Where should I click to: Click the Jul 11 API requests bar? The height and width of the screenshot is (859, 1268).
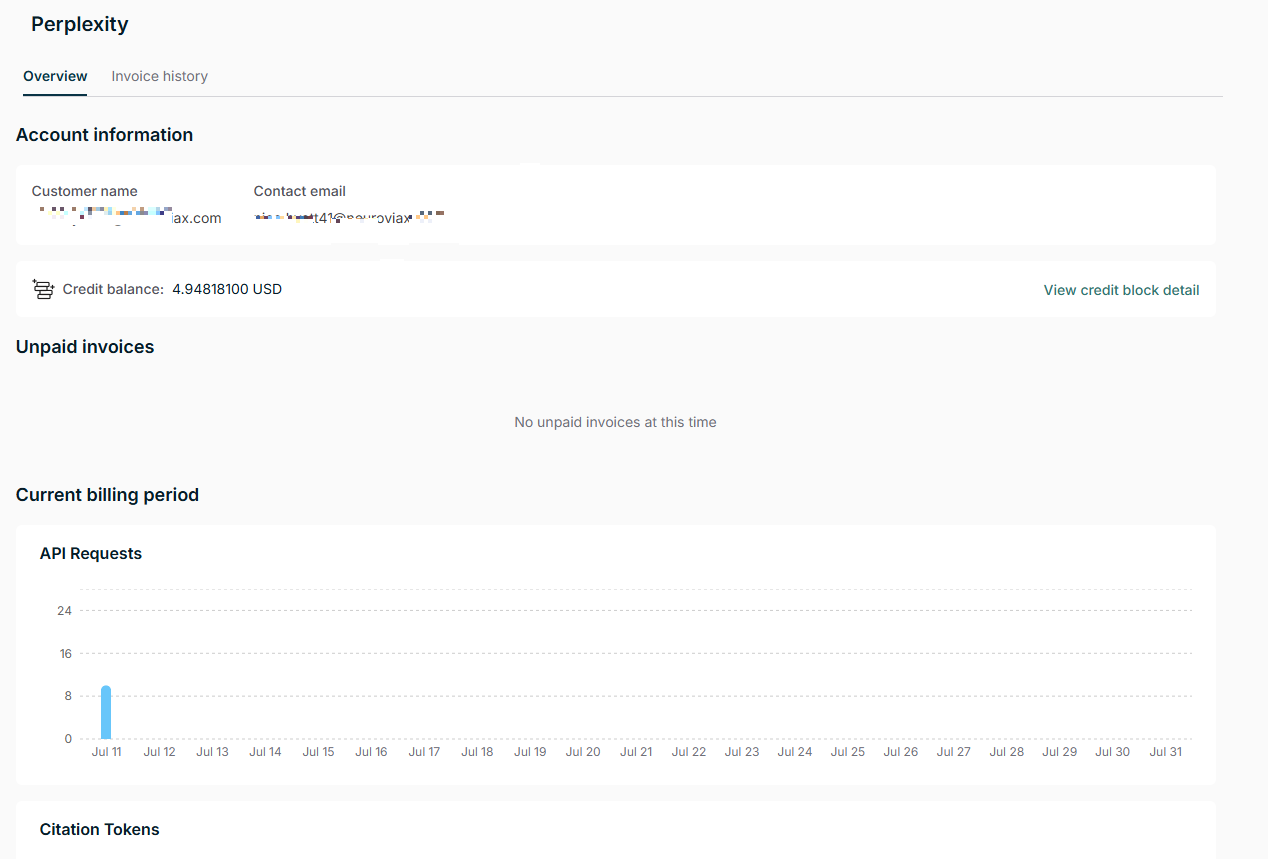click(x=106, y=713)
